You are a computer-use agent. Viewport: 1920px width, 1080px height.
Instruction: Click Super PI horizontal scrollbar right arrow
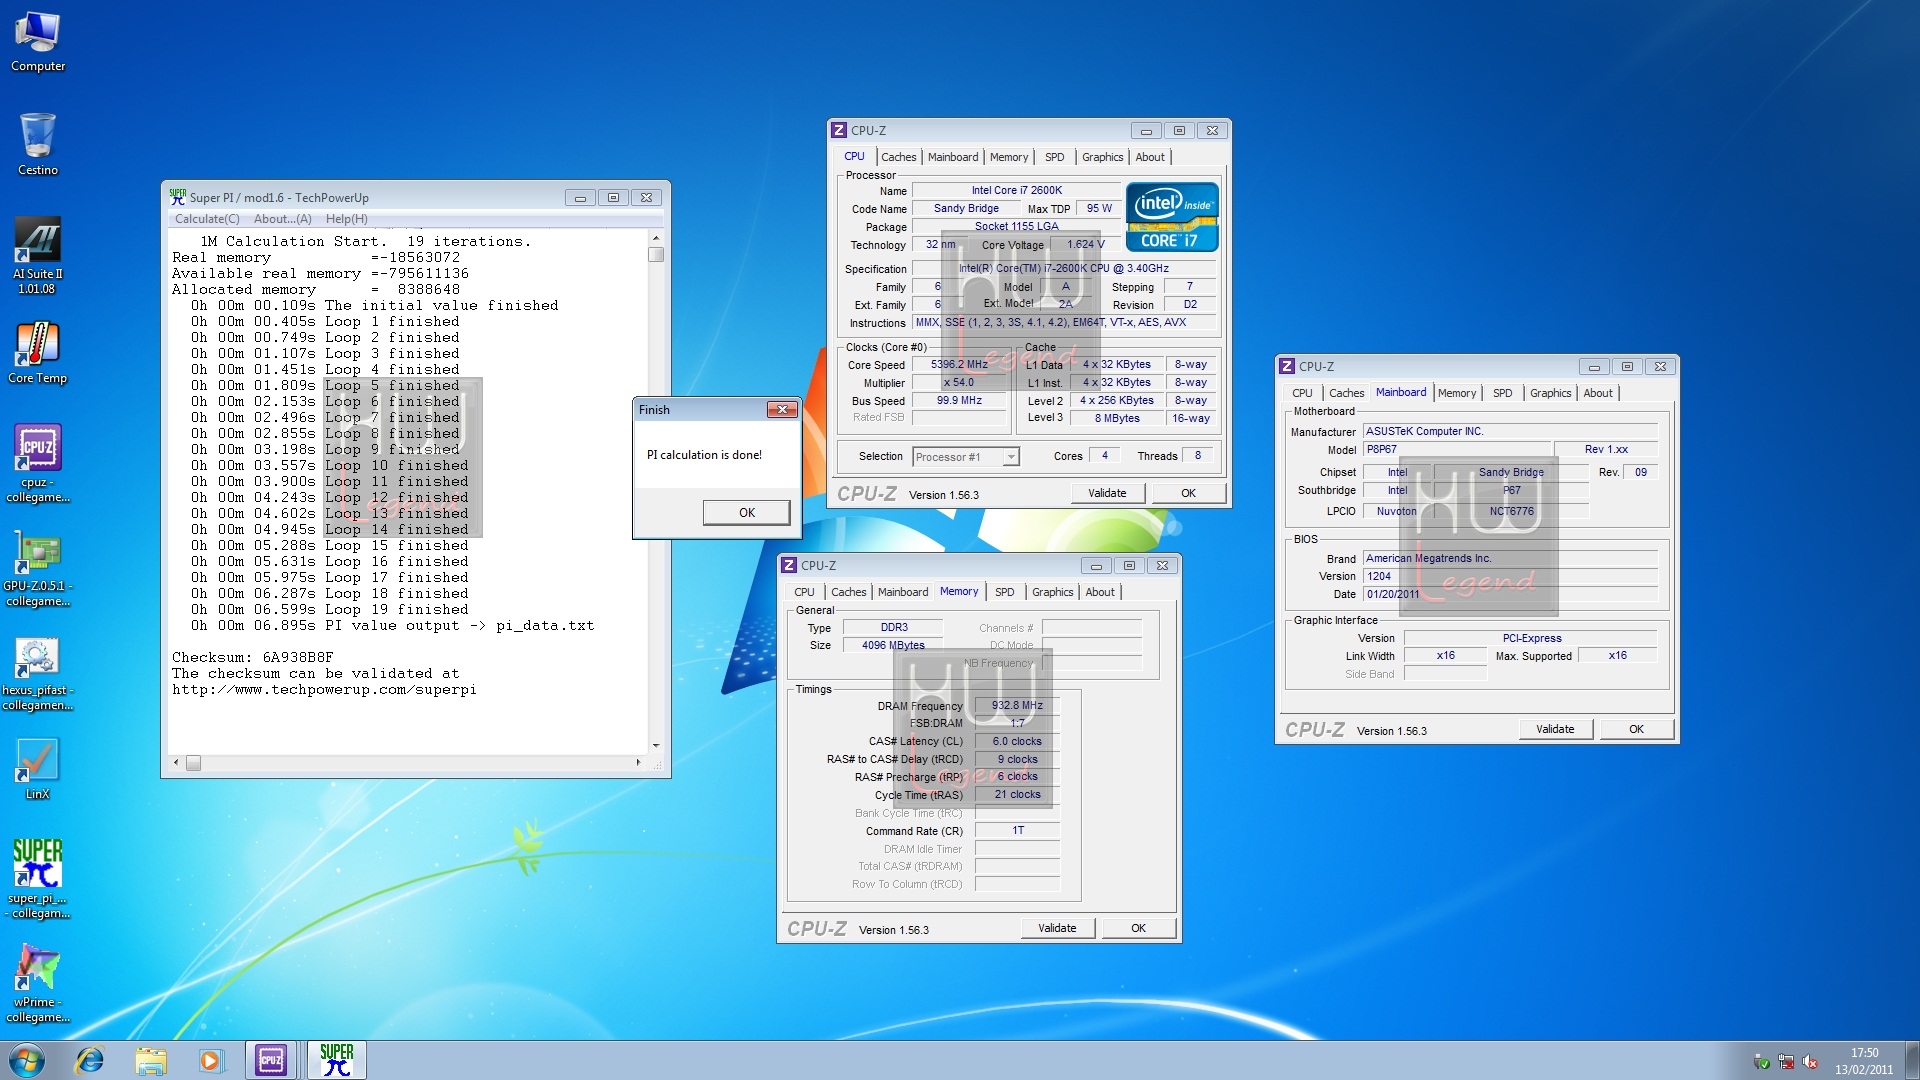pos(638,763)
